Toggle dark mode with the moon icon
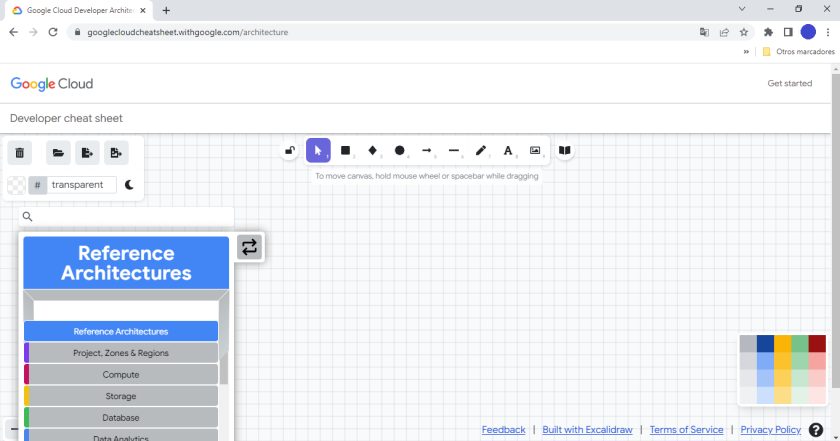840x441 pixels. (x=129, y=185)
